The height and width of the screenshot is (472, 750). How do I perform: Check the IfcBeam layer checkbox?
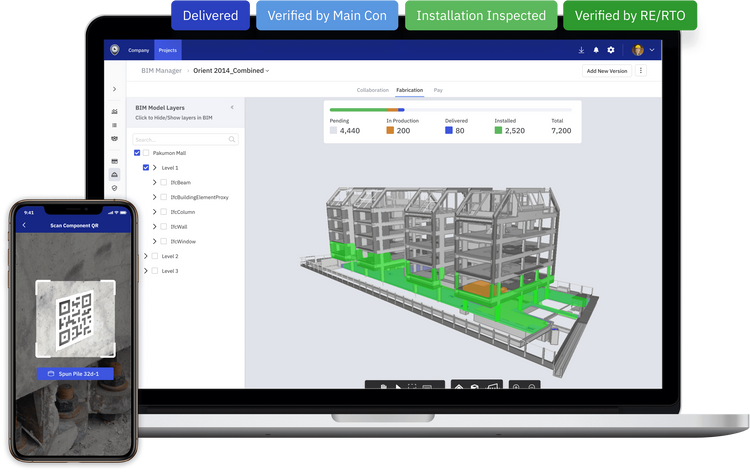click(x=164, y=183)
